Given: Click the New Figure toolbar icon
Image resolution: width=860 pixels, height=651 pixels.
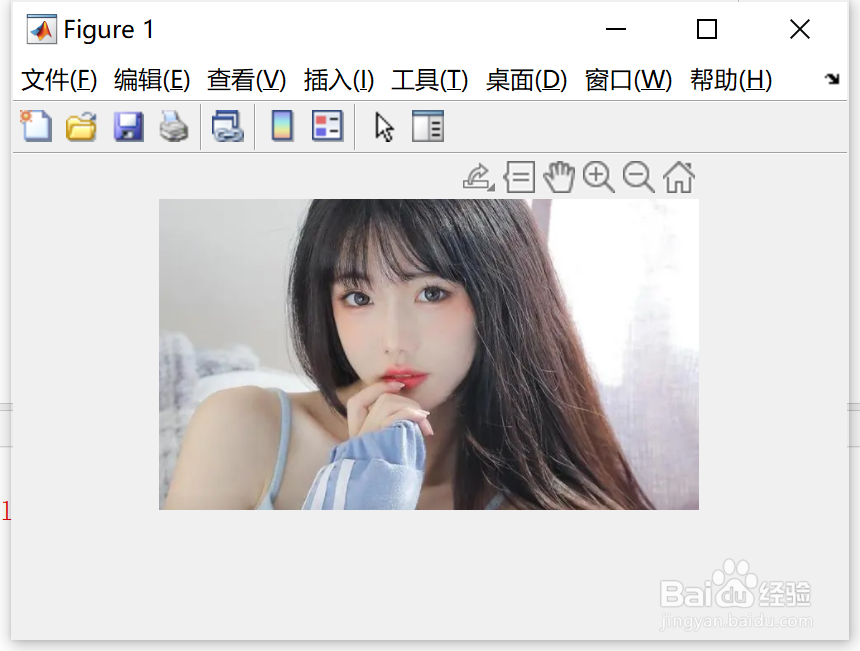Looking at the screenshot, I should click(x=36, y=126).
